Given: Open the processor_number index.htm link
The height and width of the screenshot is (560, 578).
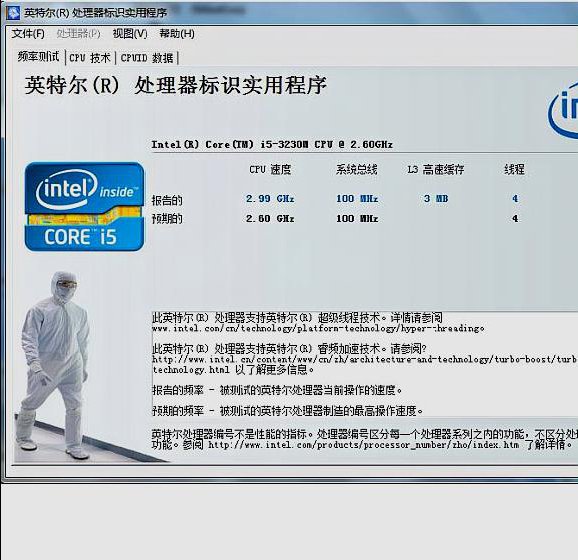Looking at the screenshot, I should click(x=363, y=445).
